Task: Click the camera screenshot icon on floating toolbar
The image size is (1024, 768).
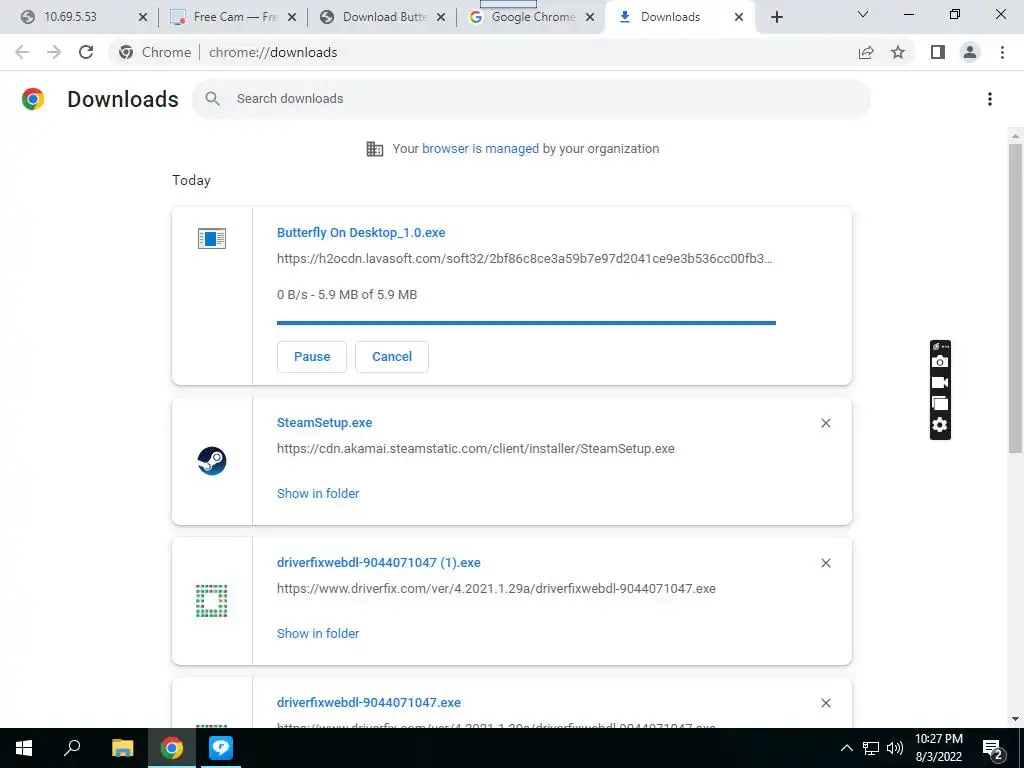Action: (940, 362)
